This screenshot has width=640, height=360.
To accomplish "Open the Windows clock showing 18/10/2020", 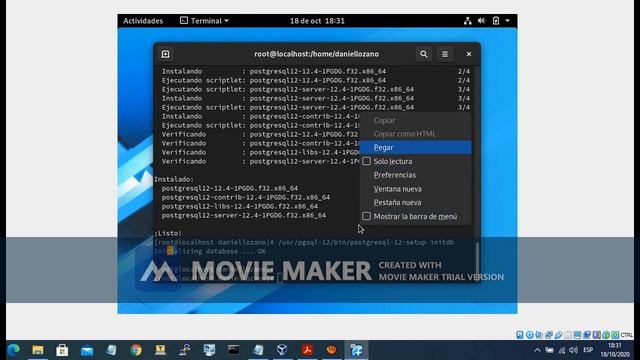I will coord(615,350).
